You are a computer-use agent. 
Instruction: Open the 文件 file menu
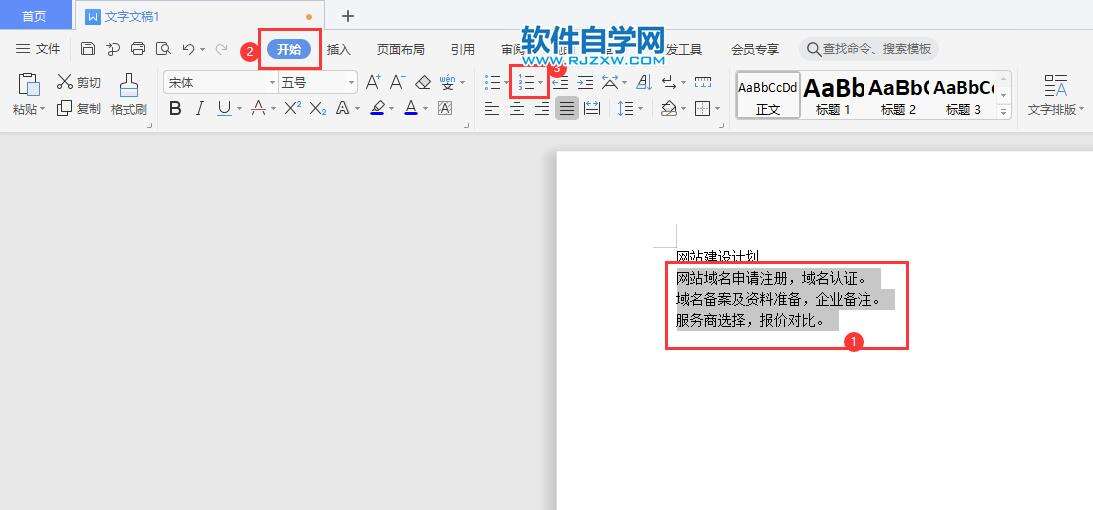click(x=38, y=49)
